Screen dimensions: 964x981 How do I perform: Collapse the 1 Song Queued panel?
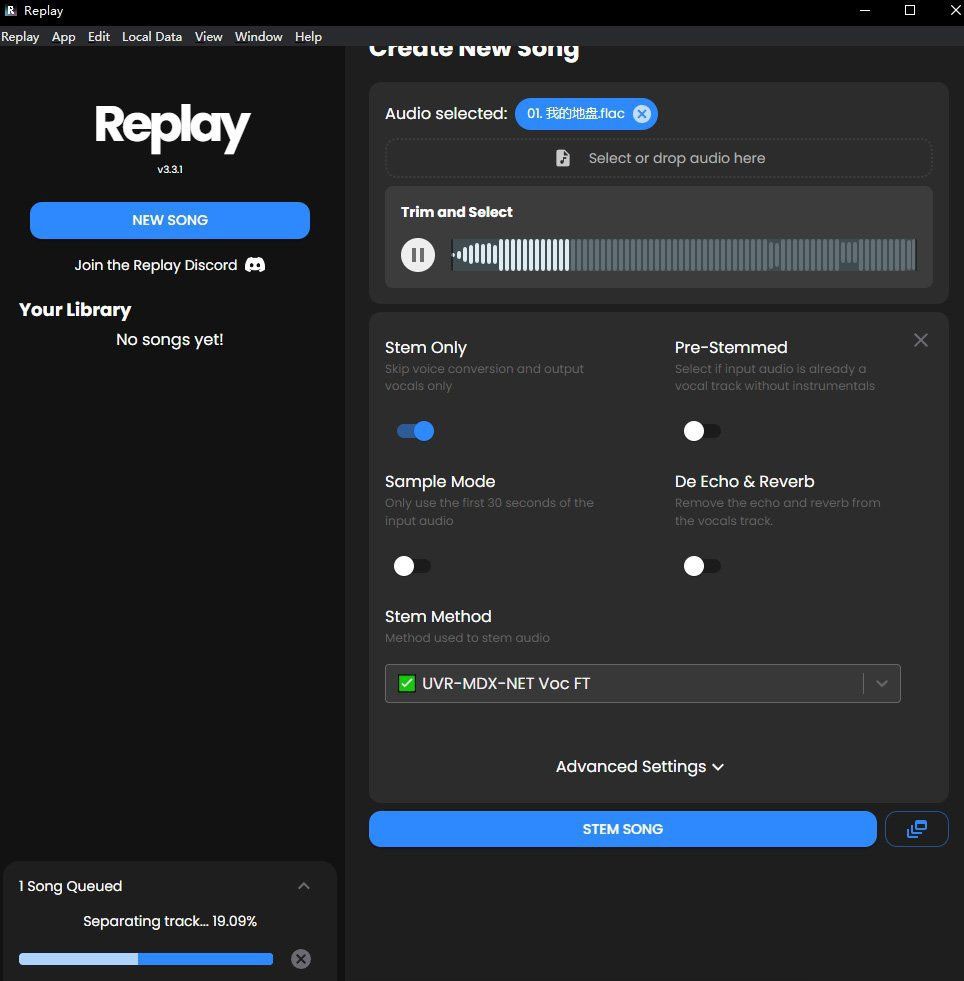(304, 885)
